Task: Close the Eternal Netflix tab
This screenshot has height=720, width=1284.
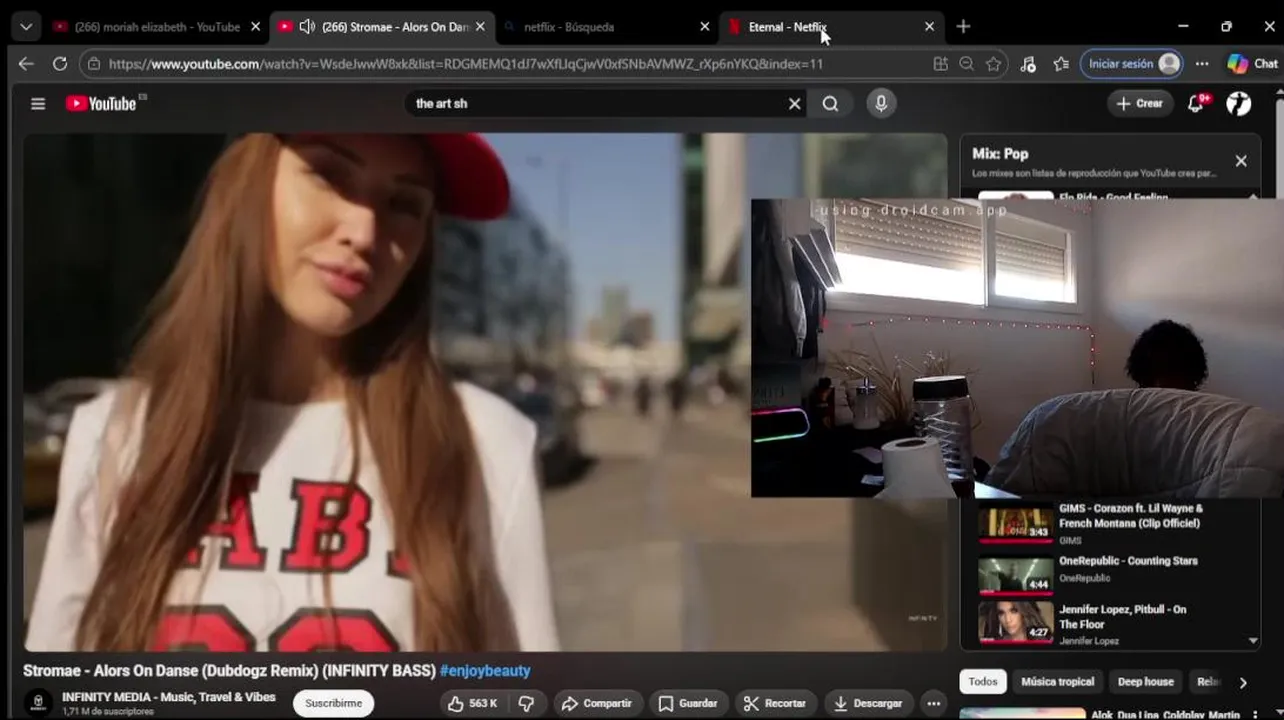Action: (x=929, y=27)
